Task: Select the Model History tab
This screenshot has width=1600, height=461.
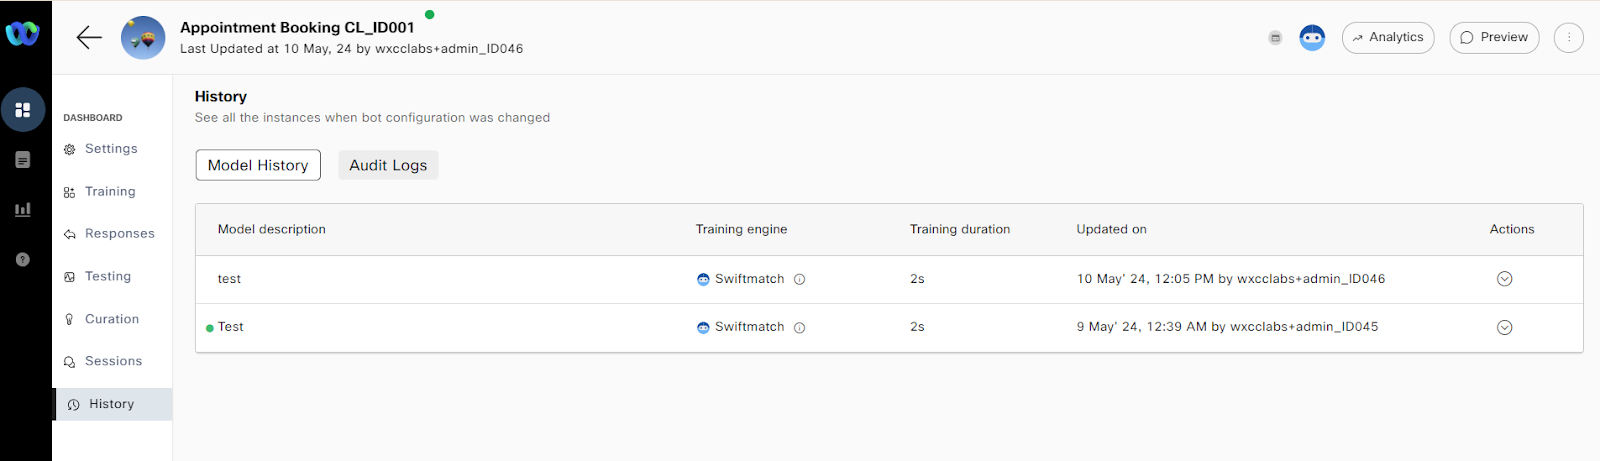Action: click(x=258, y=165)
